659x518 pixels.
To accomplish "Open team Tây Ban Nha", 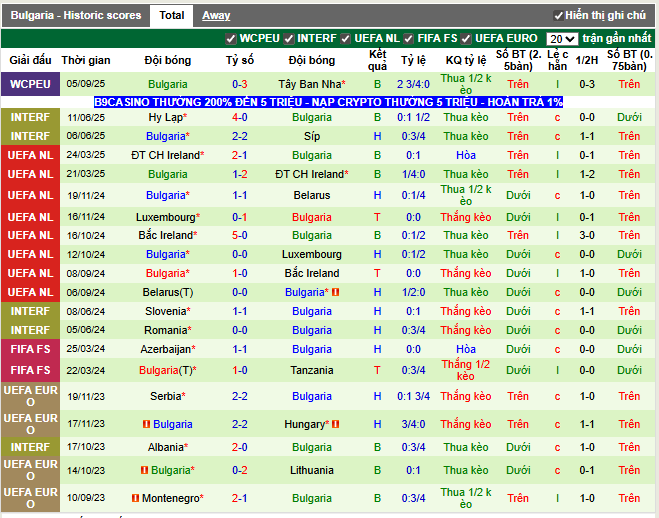I will pos(310,84).
